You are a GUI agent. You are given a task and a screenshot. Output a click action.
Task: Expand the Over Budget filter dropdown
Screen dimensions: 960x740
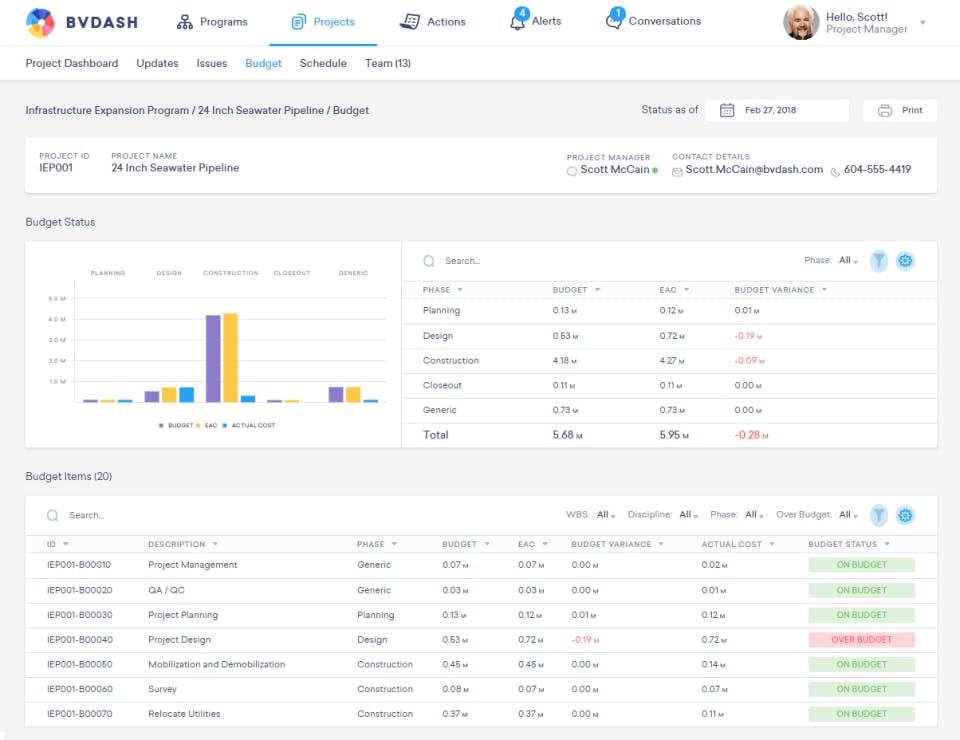(848, 515)
